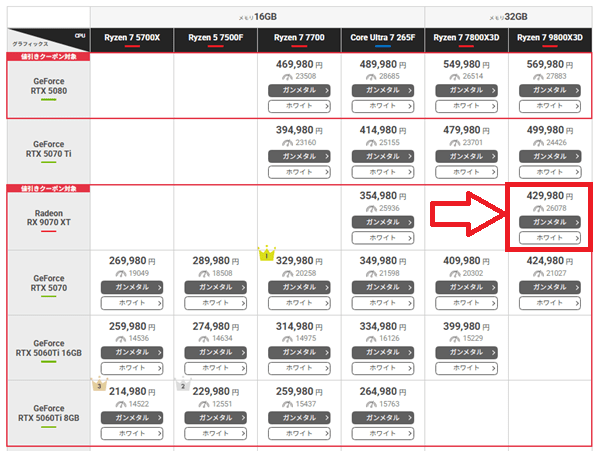
Task: Click price 569,980円
Action: [549, 64]
